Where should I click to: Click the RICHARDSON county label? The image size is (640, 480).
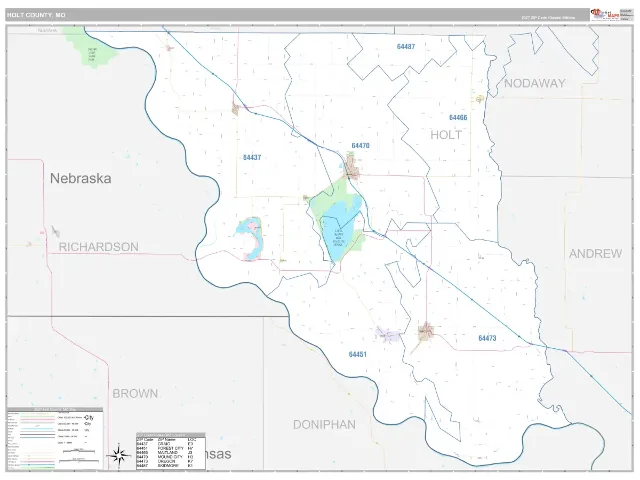tap(99, 247)
